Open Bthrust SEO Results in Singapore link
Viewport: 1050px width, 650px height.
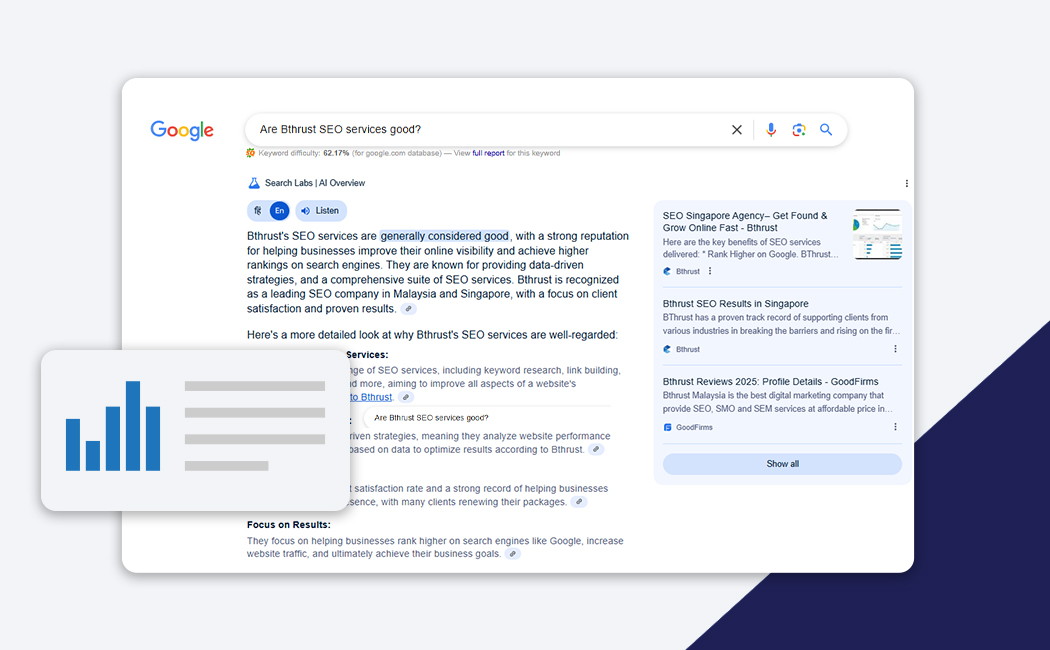click(735, 304)
